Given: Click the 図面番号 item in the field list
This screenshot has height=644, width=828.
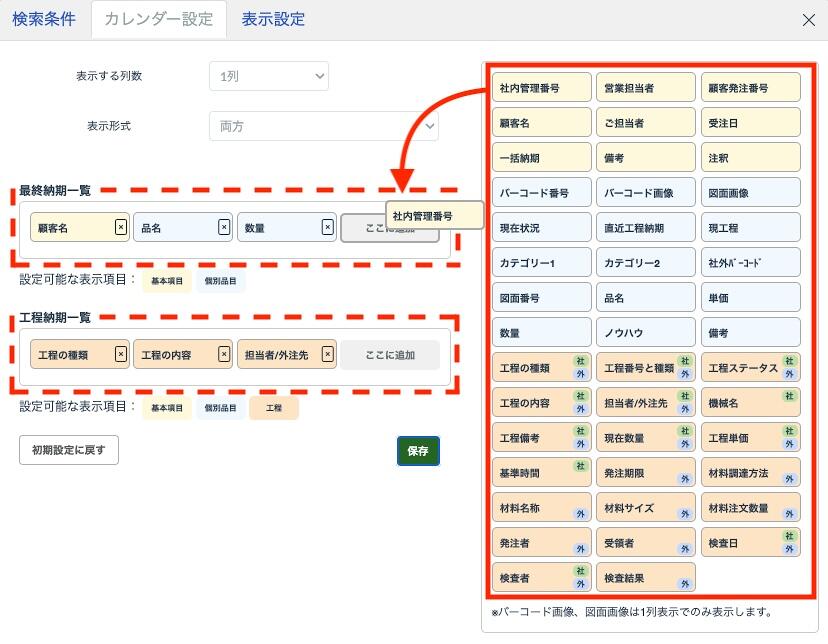Looking at the screenshot, I should 541,297.
